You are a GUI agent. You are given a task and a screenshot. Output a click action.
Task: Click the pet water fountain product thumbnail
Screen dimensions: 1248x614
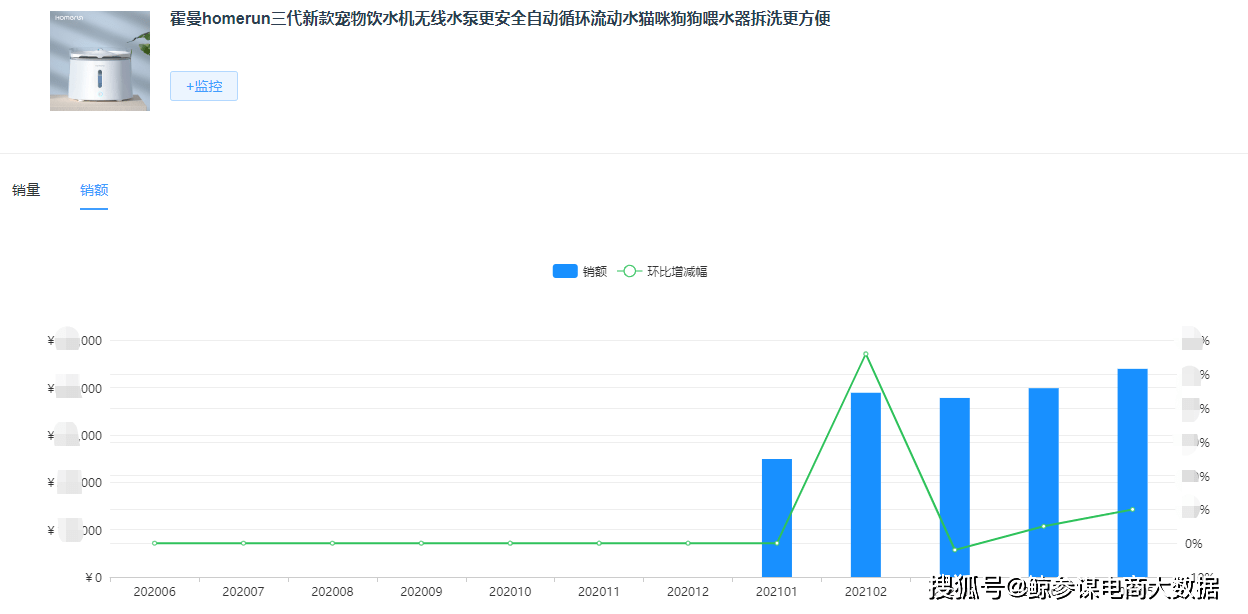pos(100,61)
